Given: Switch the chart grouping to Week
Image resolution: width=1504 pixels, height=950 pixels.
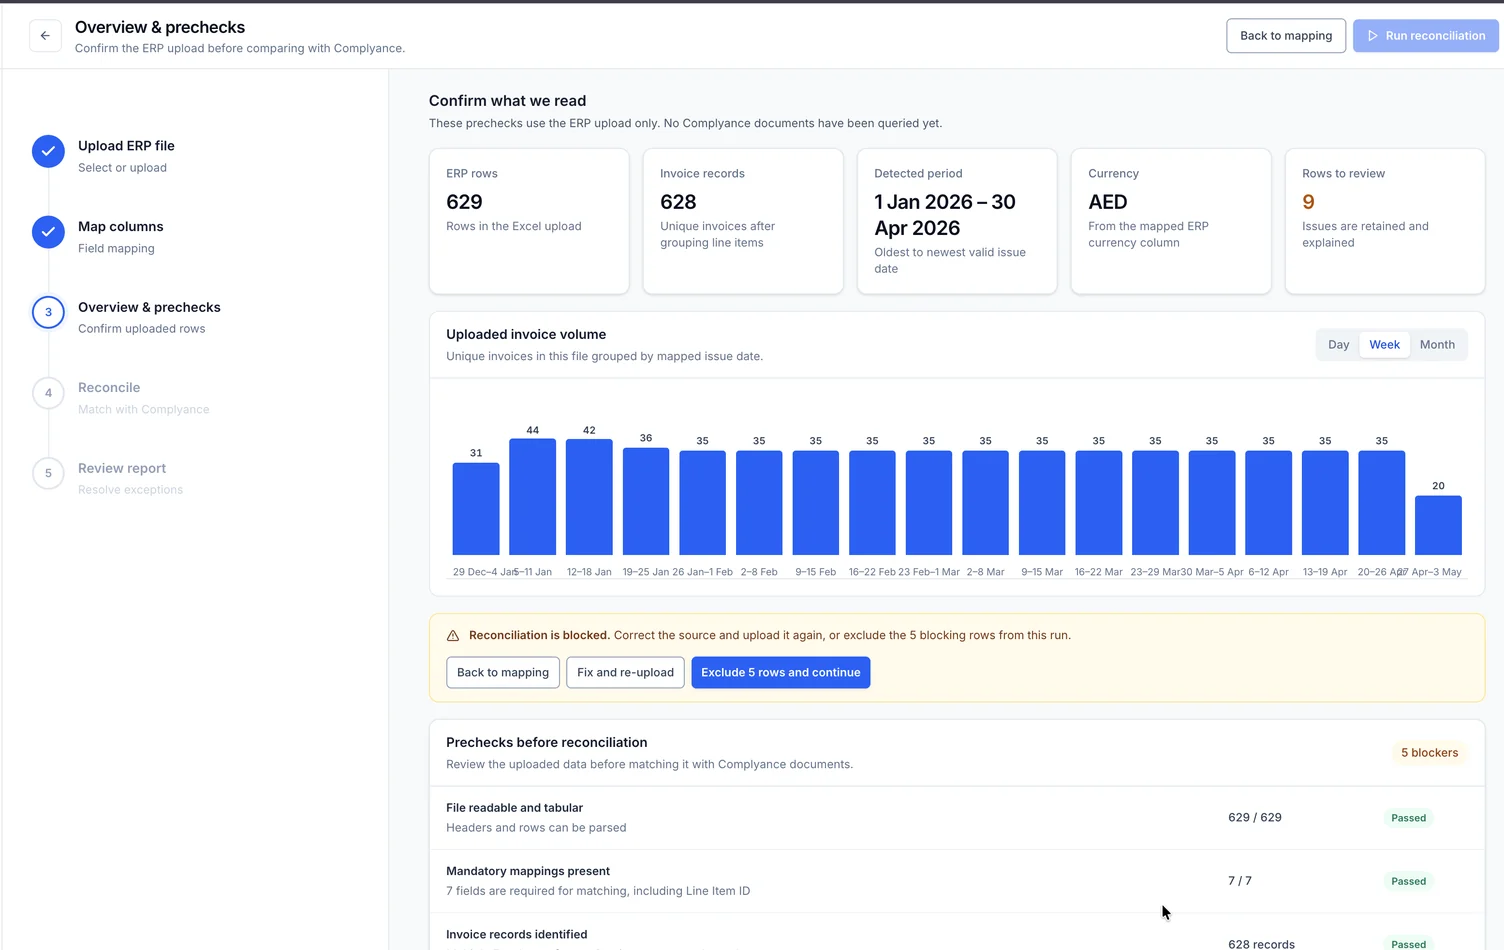Looking at the screenshot, I should [1384, 345].
